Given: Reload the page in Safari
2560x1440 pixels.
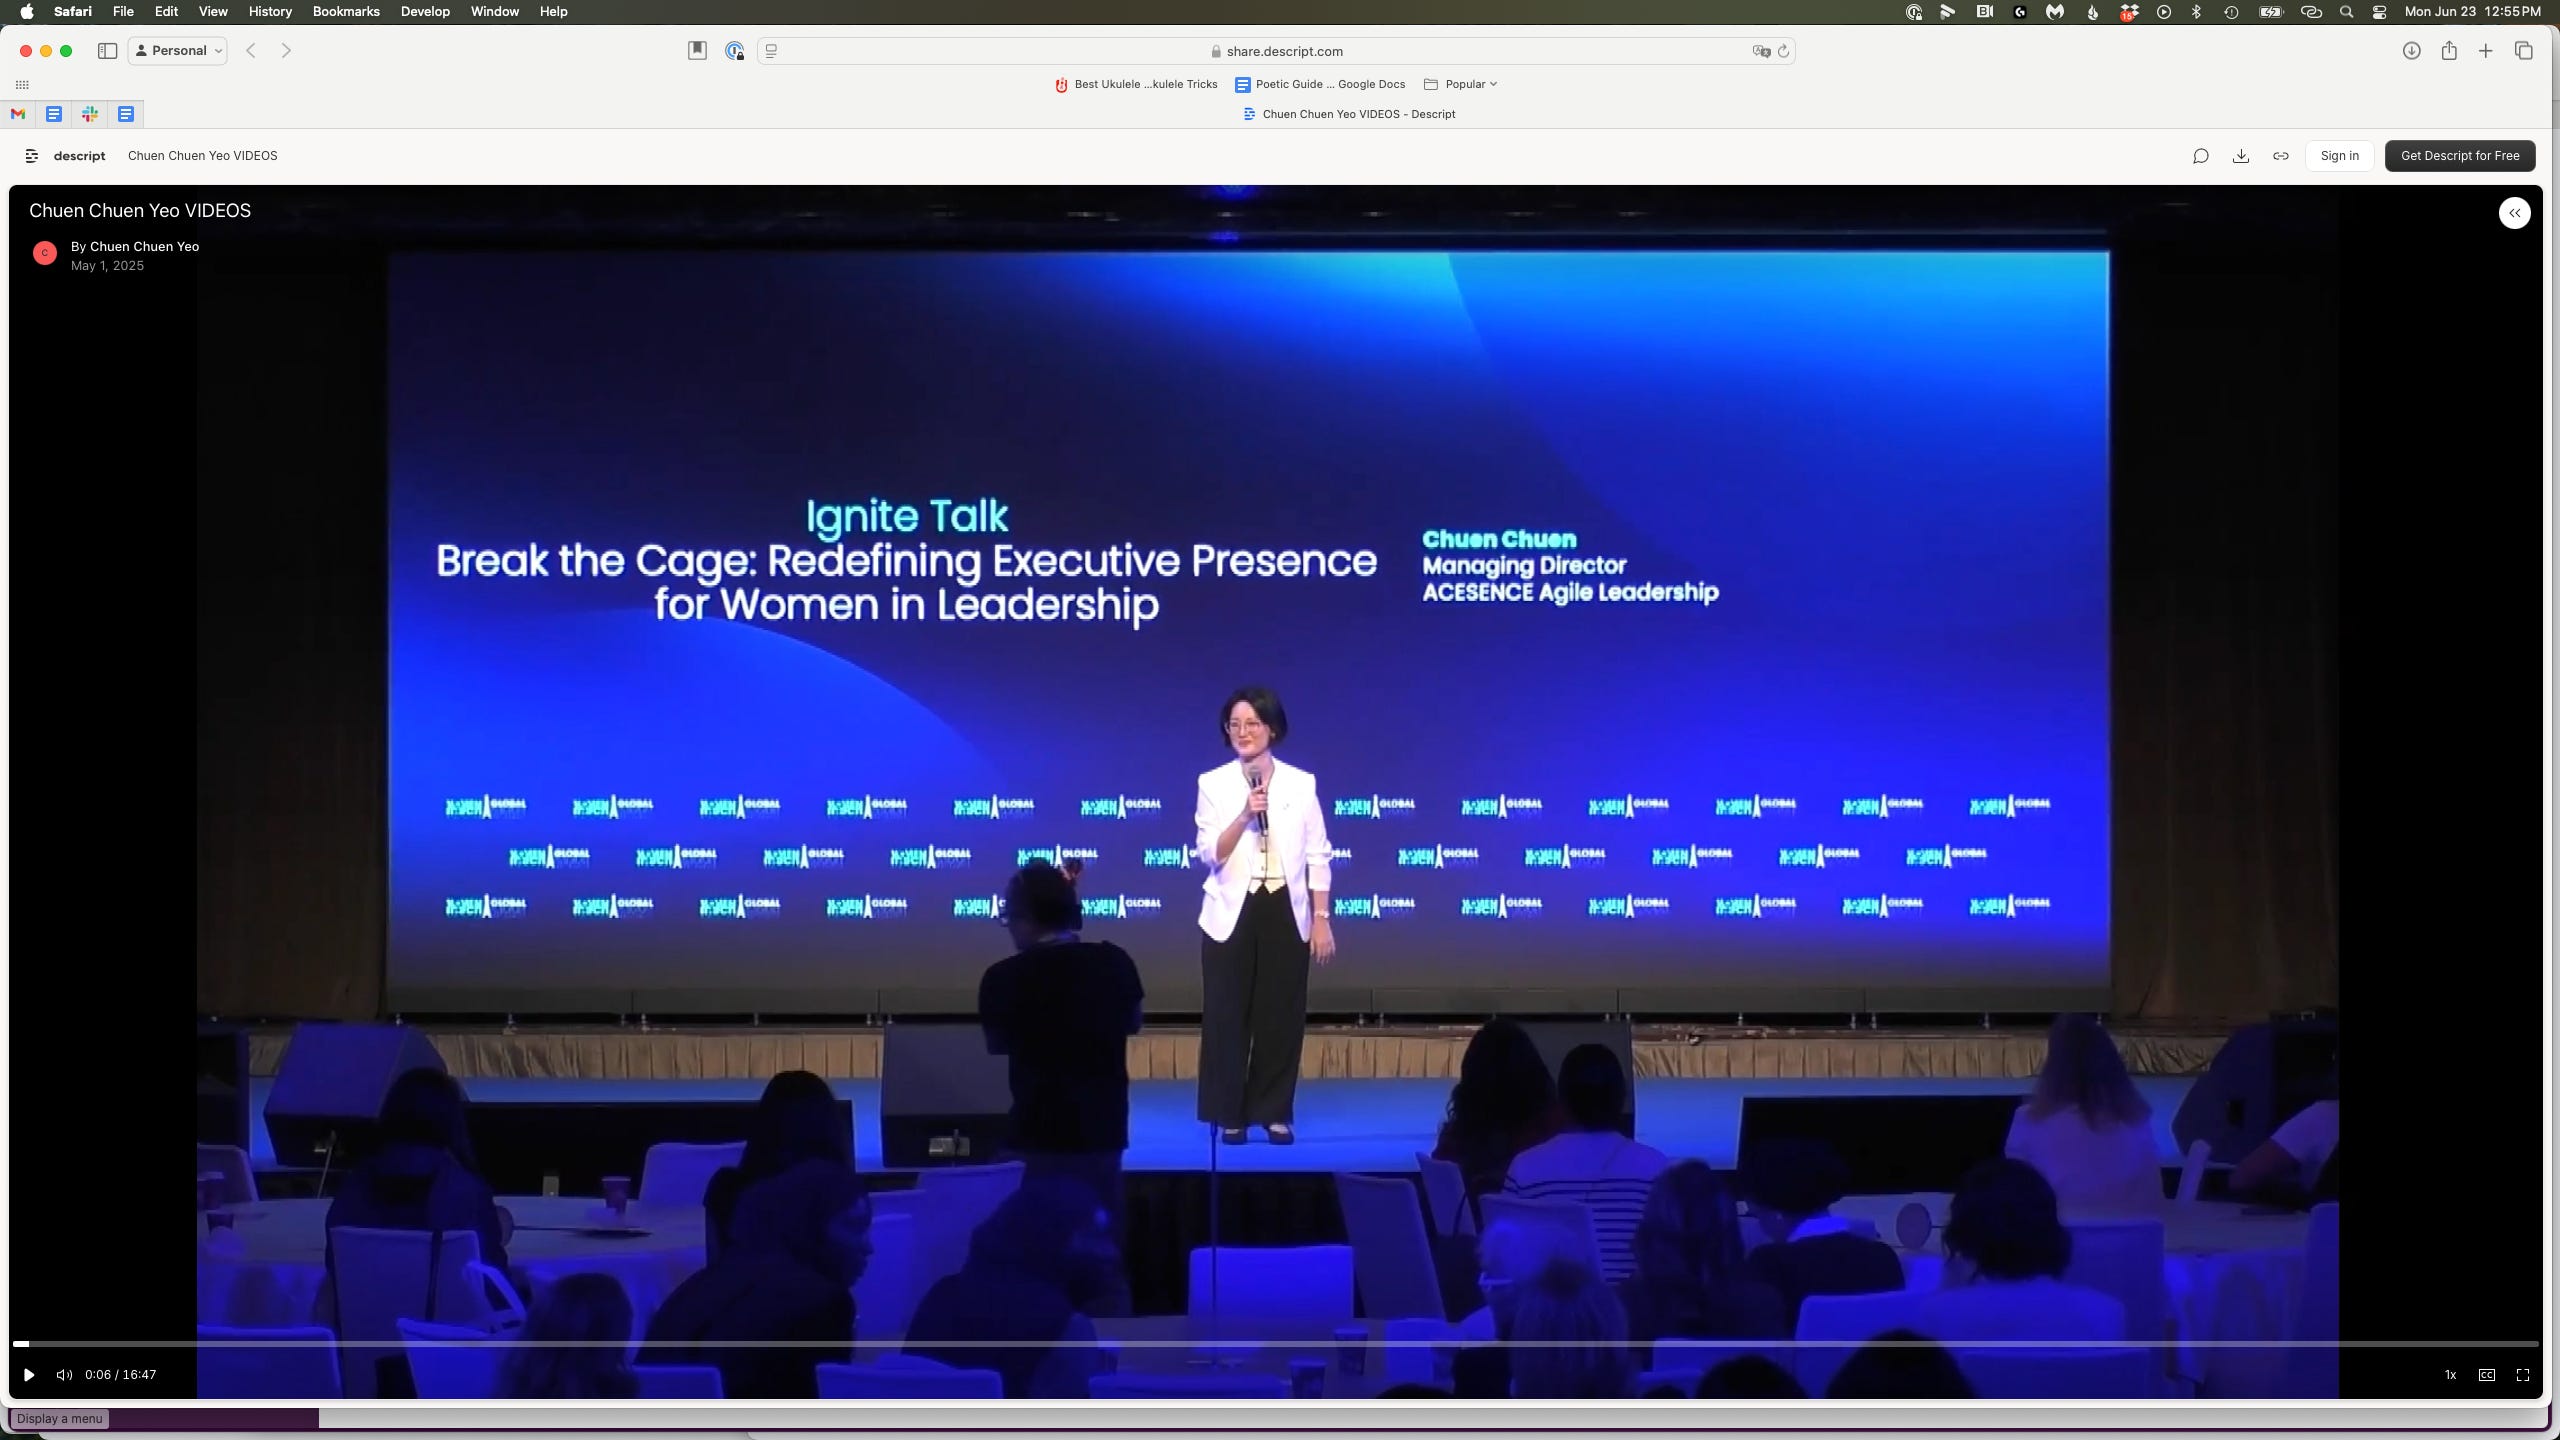Looking at the screenshot, I should pyautogui.click(x=1783, y=51).
